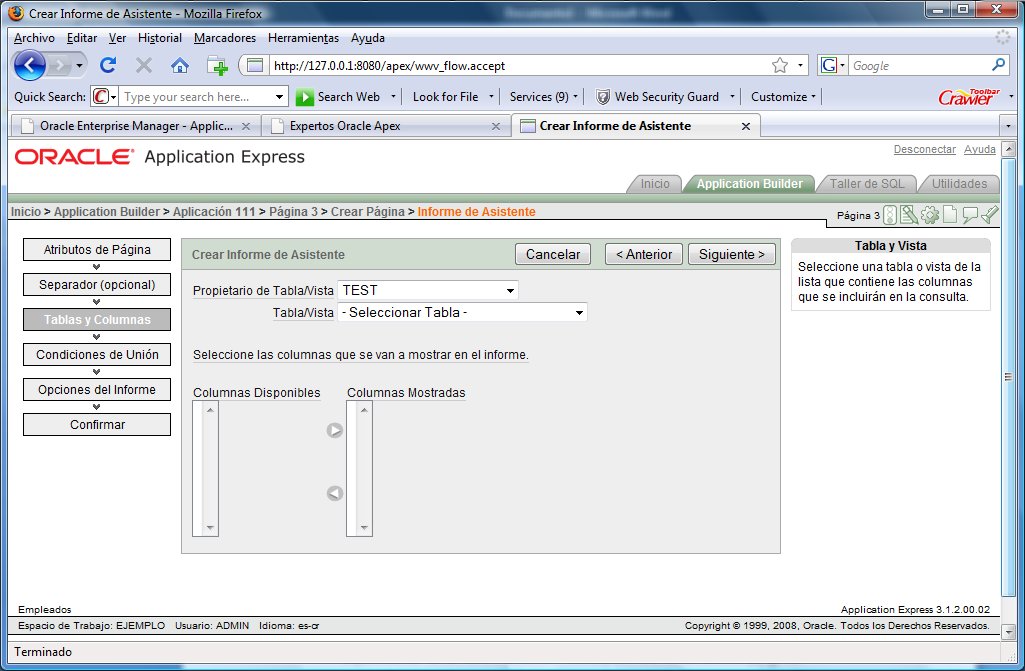
Task: Click the Quick Search text field
Action: point(196,97)
